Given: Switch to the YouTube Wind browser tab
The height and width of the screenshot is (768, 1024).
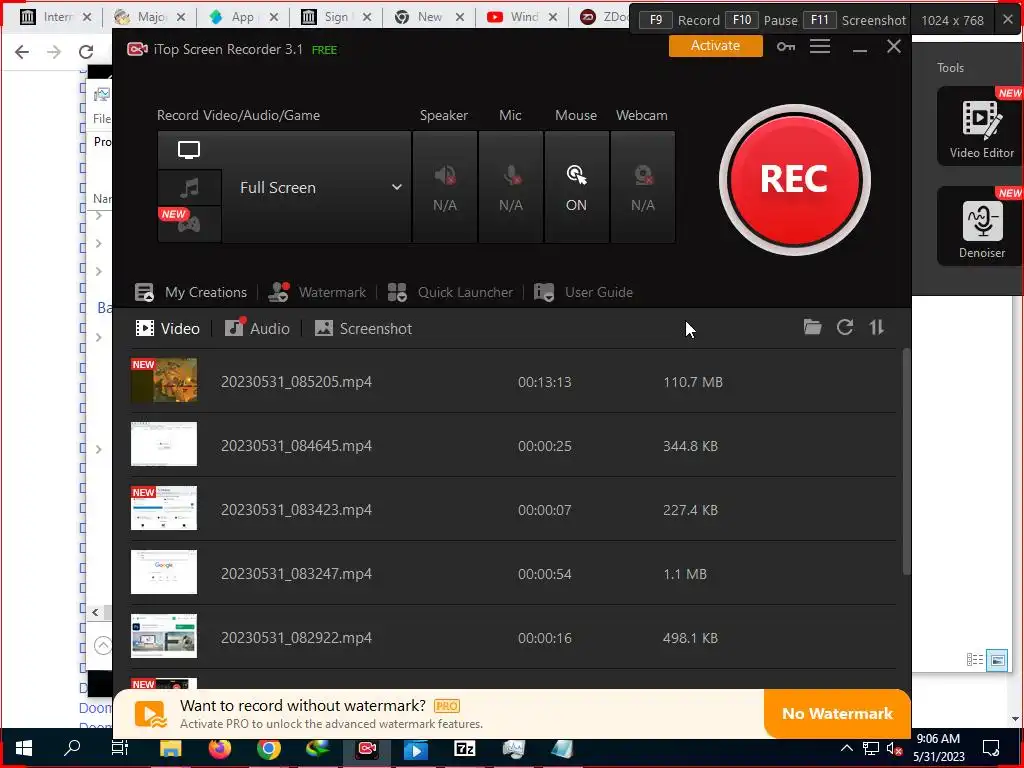Looking at the screenshot, I should point(522,17).
